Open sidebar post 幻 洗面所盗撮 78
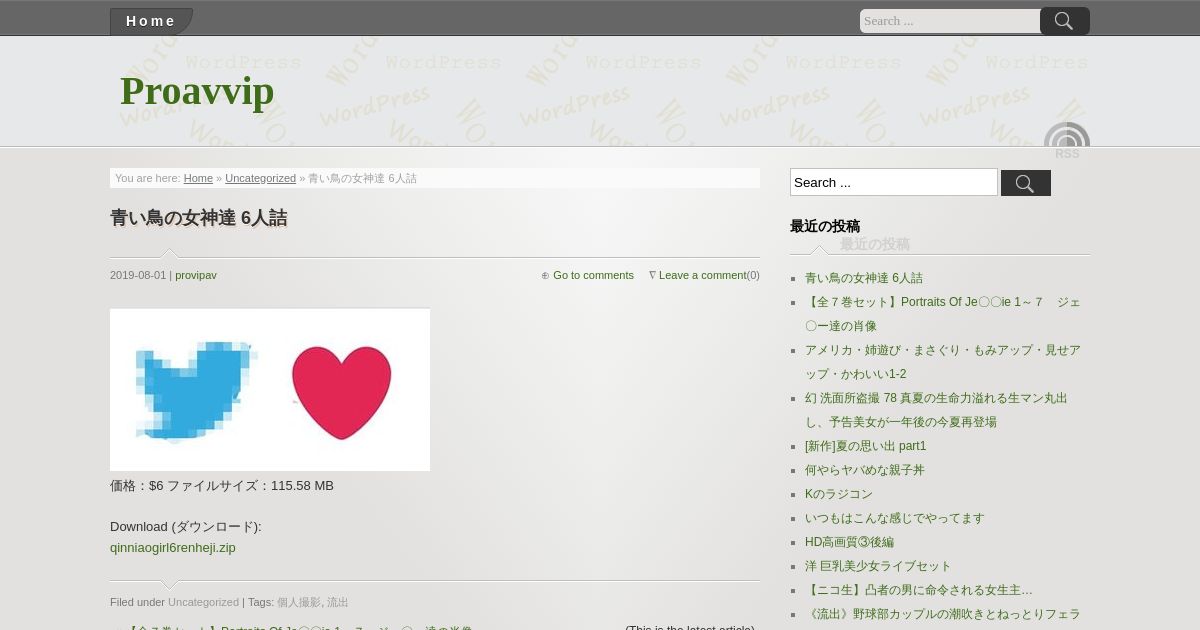Image resolution: width=1200 pixels, height=630 pixels. pyautogui.click(x=936, y=410)
